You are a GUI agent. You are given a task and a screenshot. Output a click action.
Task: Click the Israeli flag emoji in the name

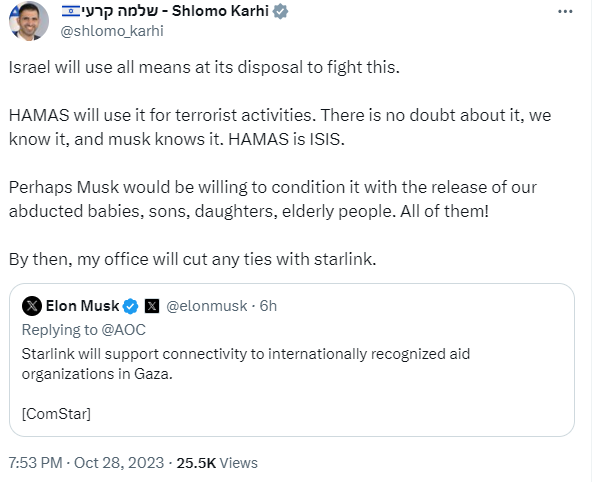72,12
